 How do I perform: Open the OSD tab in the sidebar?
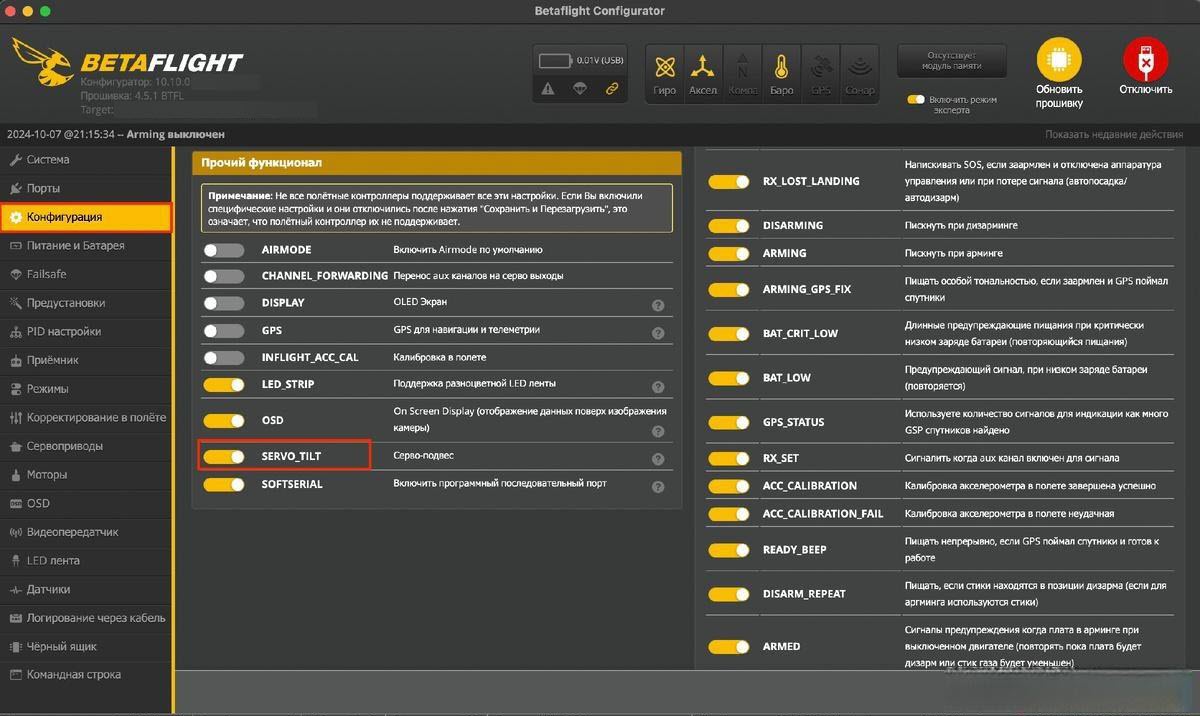(86, 503)
